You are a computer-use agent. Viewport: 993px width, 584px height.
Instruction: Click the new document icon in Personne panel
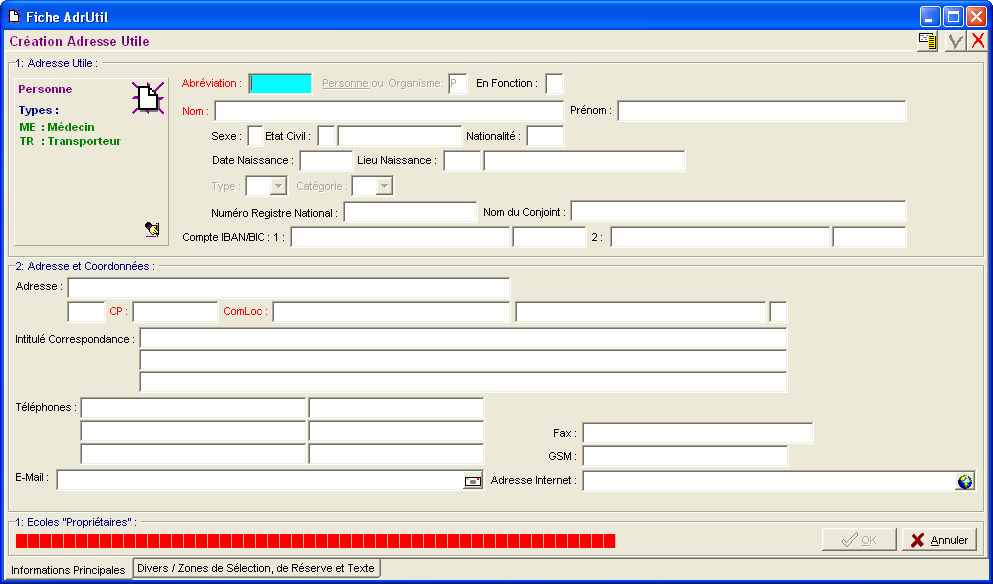[148, 98]
